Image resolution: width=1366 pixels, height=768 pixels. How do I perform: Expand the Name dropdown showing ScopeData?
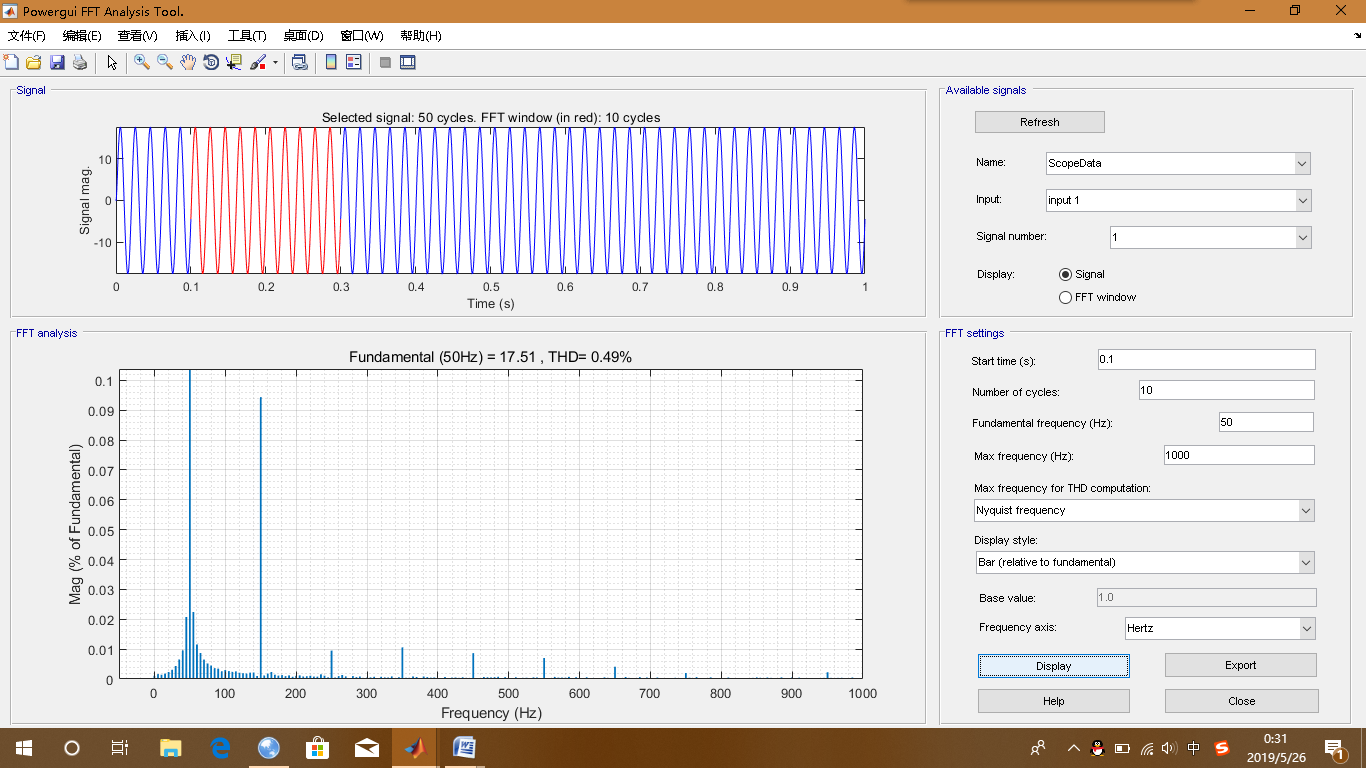tap(1177, 163)
